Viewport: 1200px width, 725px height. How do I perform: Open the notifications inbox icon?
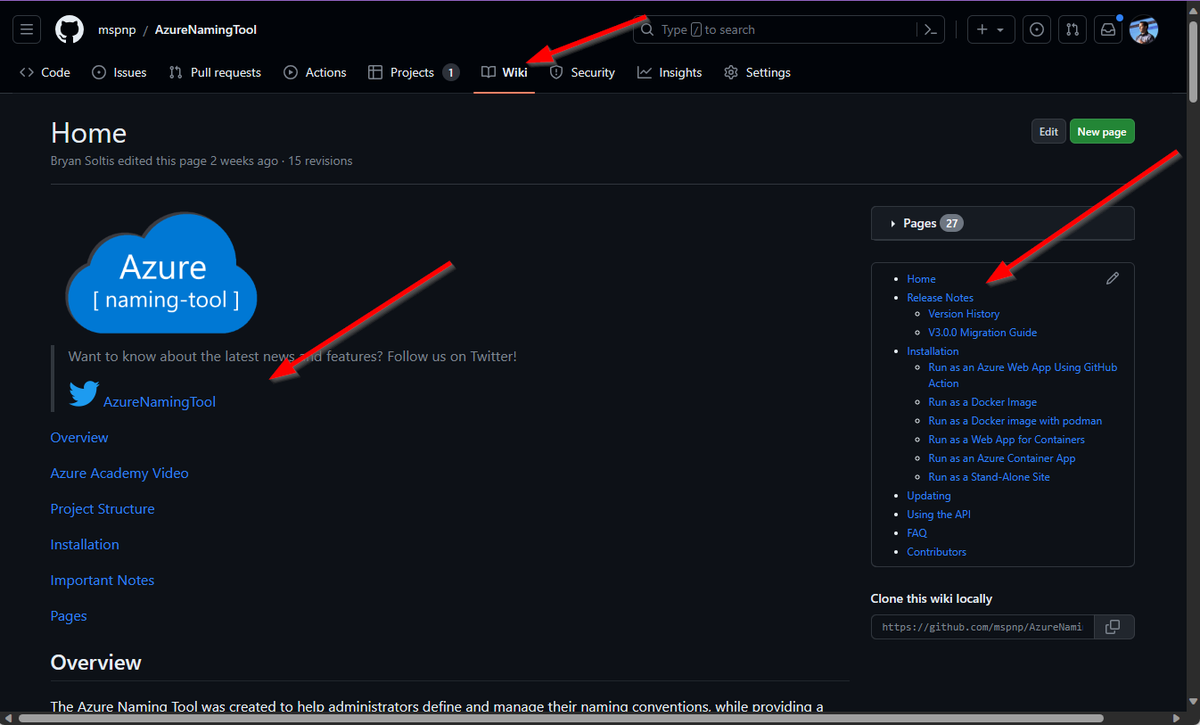(x=1107, y=30)
